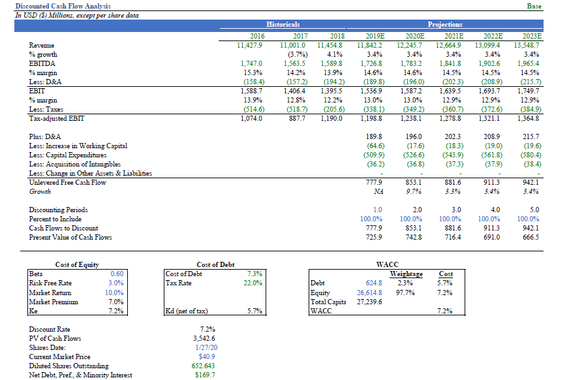Image resolution: width=569 pixels, height=380 pixels.
Task: Click Current Market Price $40.9
Action: tap(207, 356)
